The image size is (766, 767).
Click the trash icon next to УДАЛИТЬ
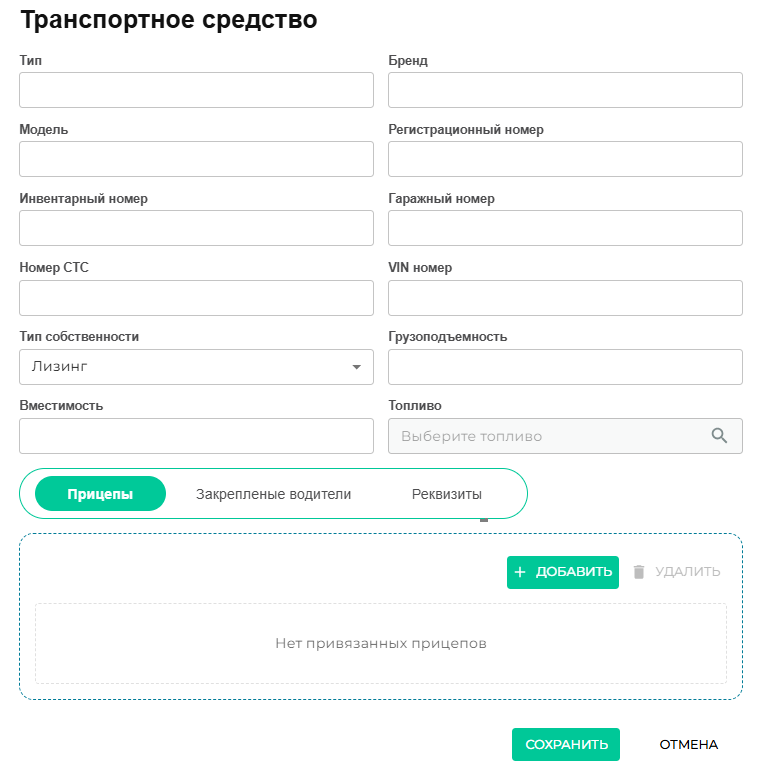point(638,572)
